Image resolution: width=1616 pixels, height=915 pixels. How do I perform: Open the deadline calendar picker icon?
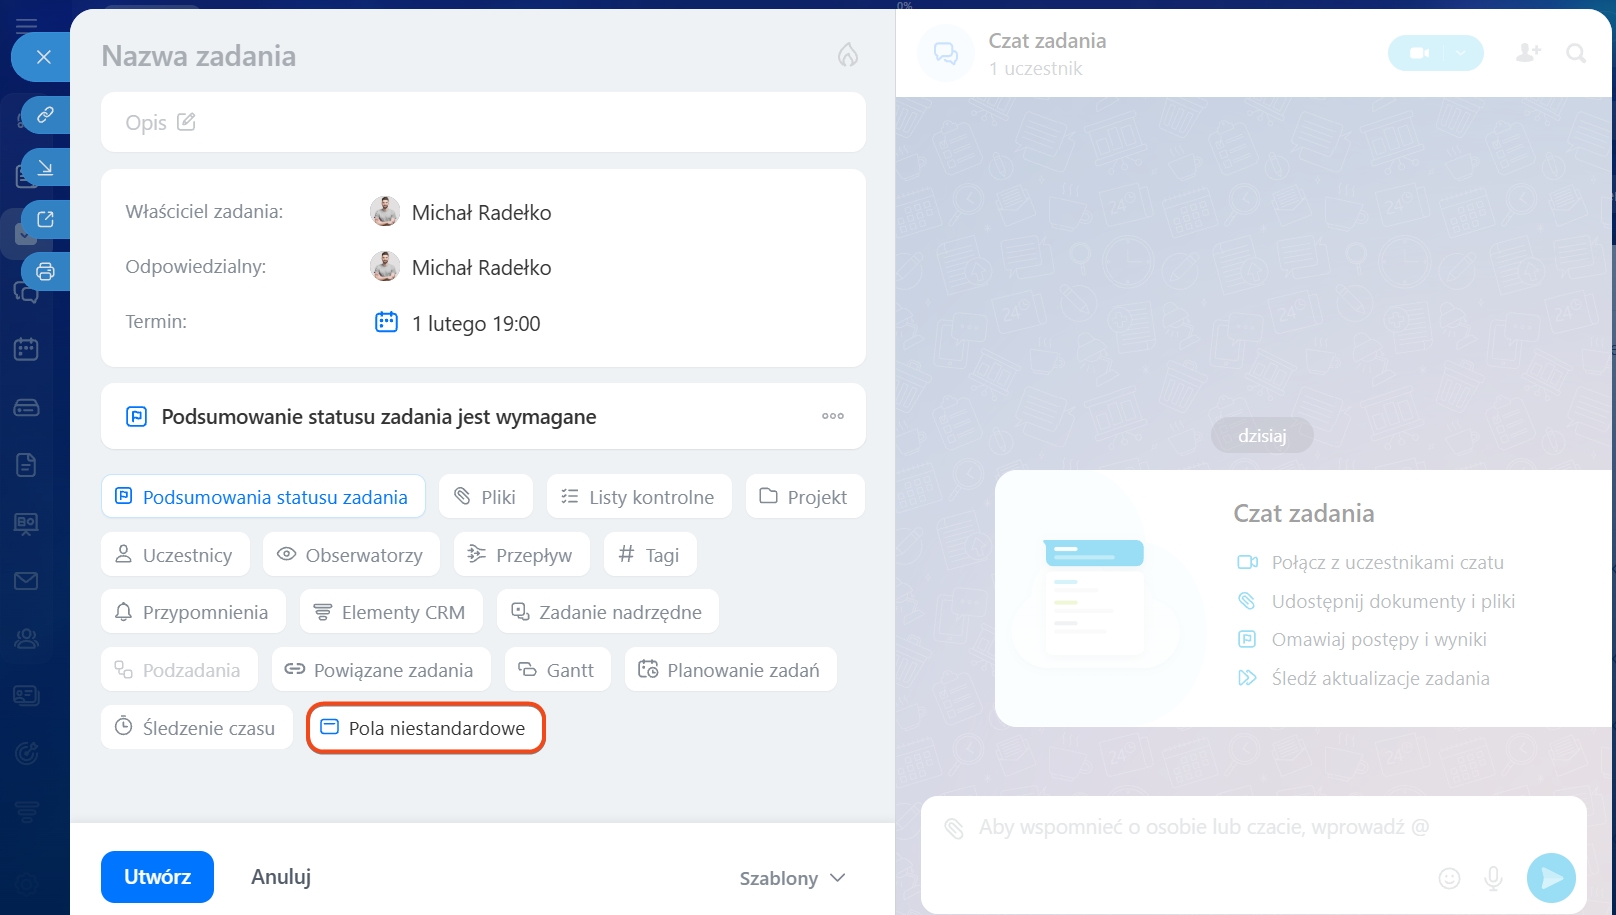coord(386,322)
